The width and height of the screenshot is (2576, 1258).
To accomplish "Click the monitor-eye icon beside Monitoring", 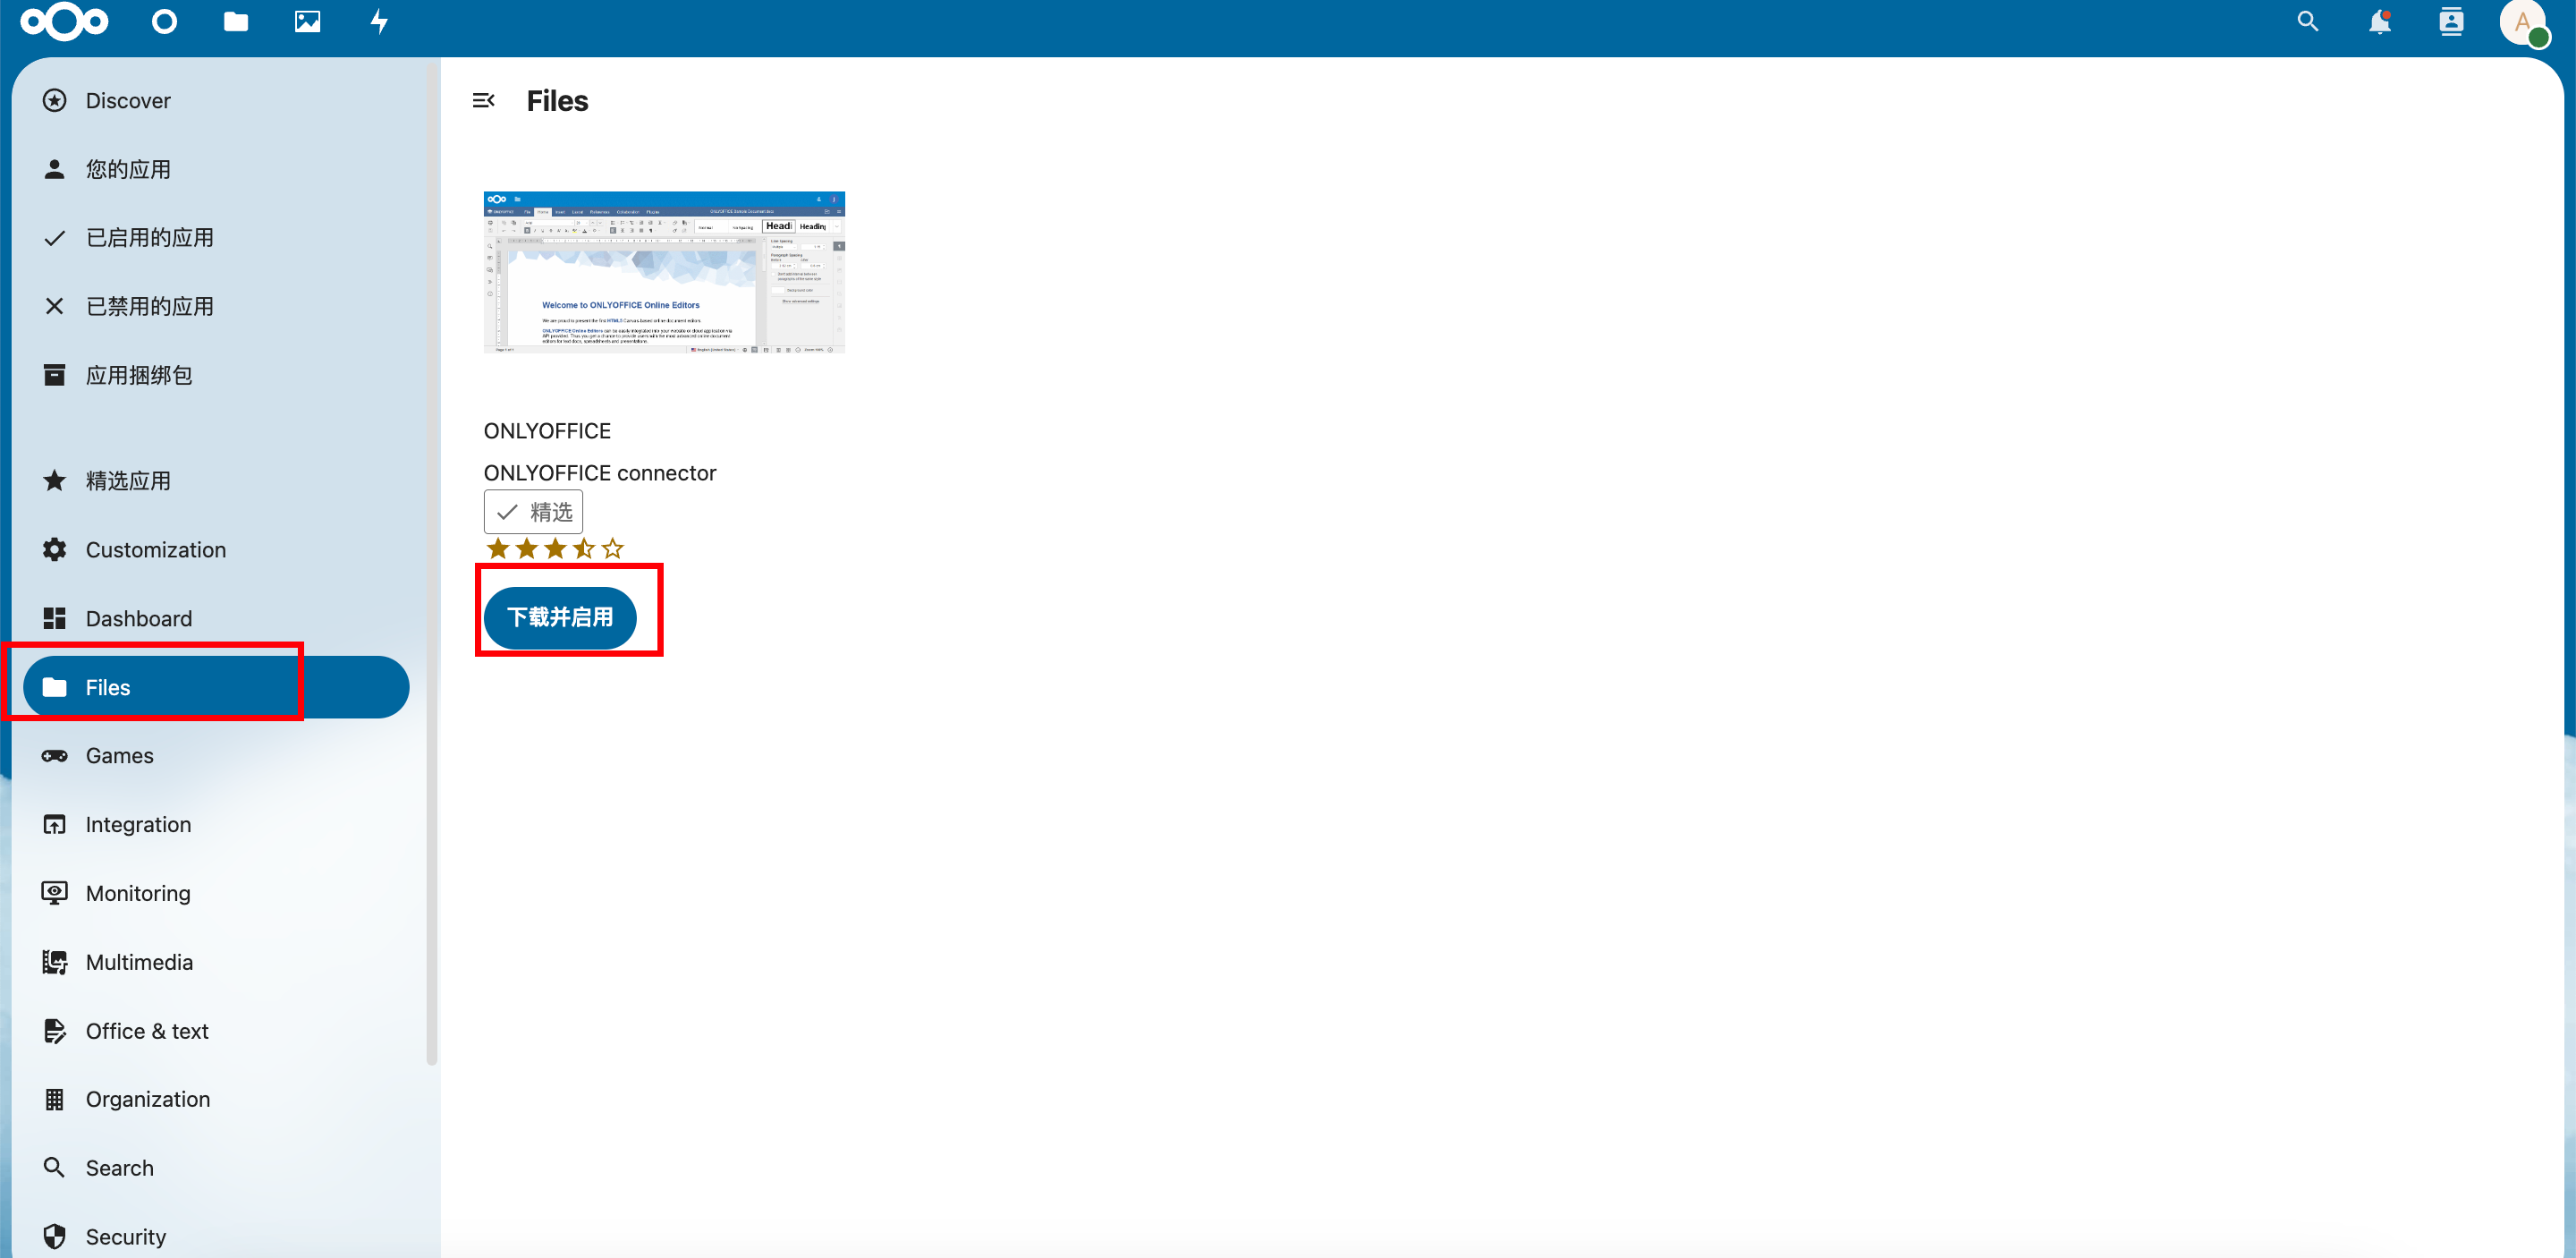I will tap(55, 893).
